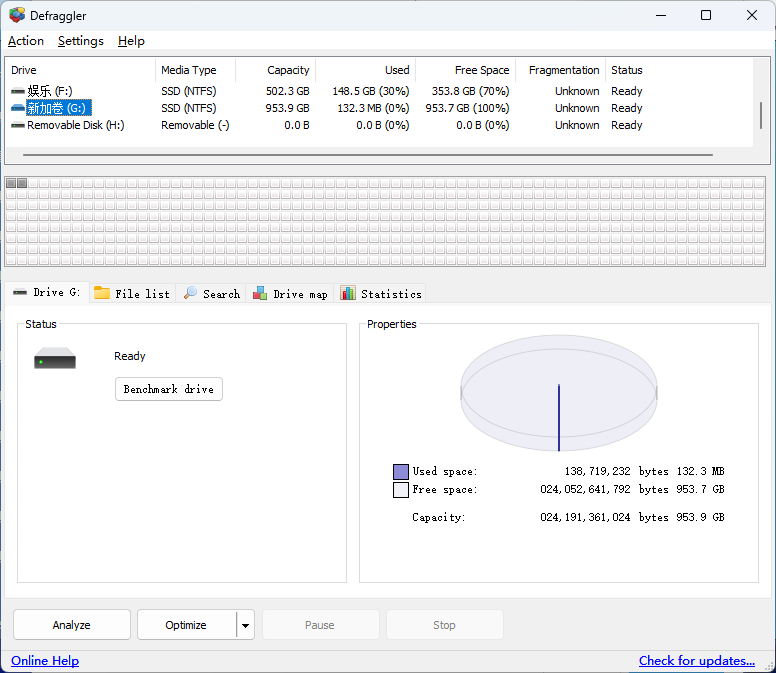Minimize the Defraggler window

(661, 15)
